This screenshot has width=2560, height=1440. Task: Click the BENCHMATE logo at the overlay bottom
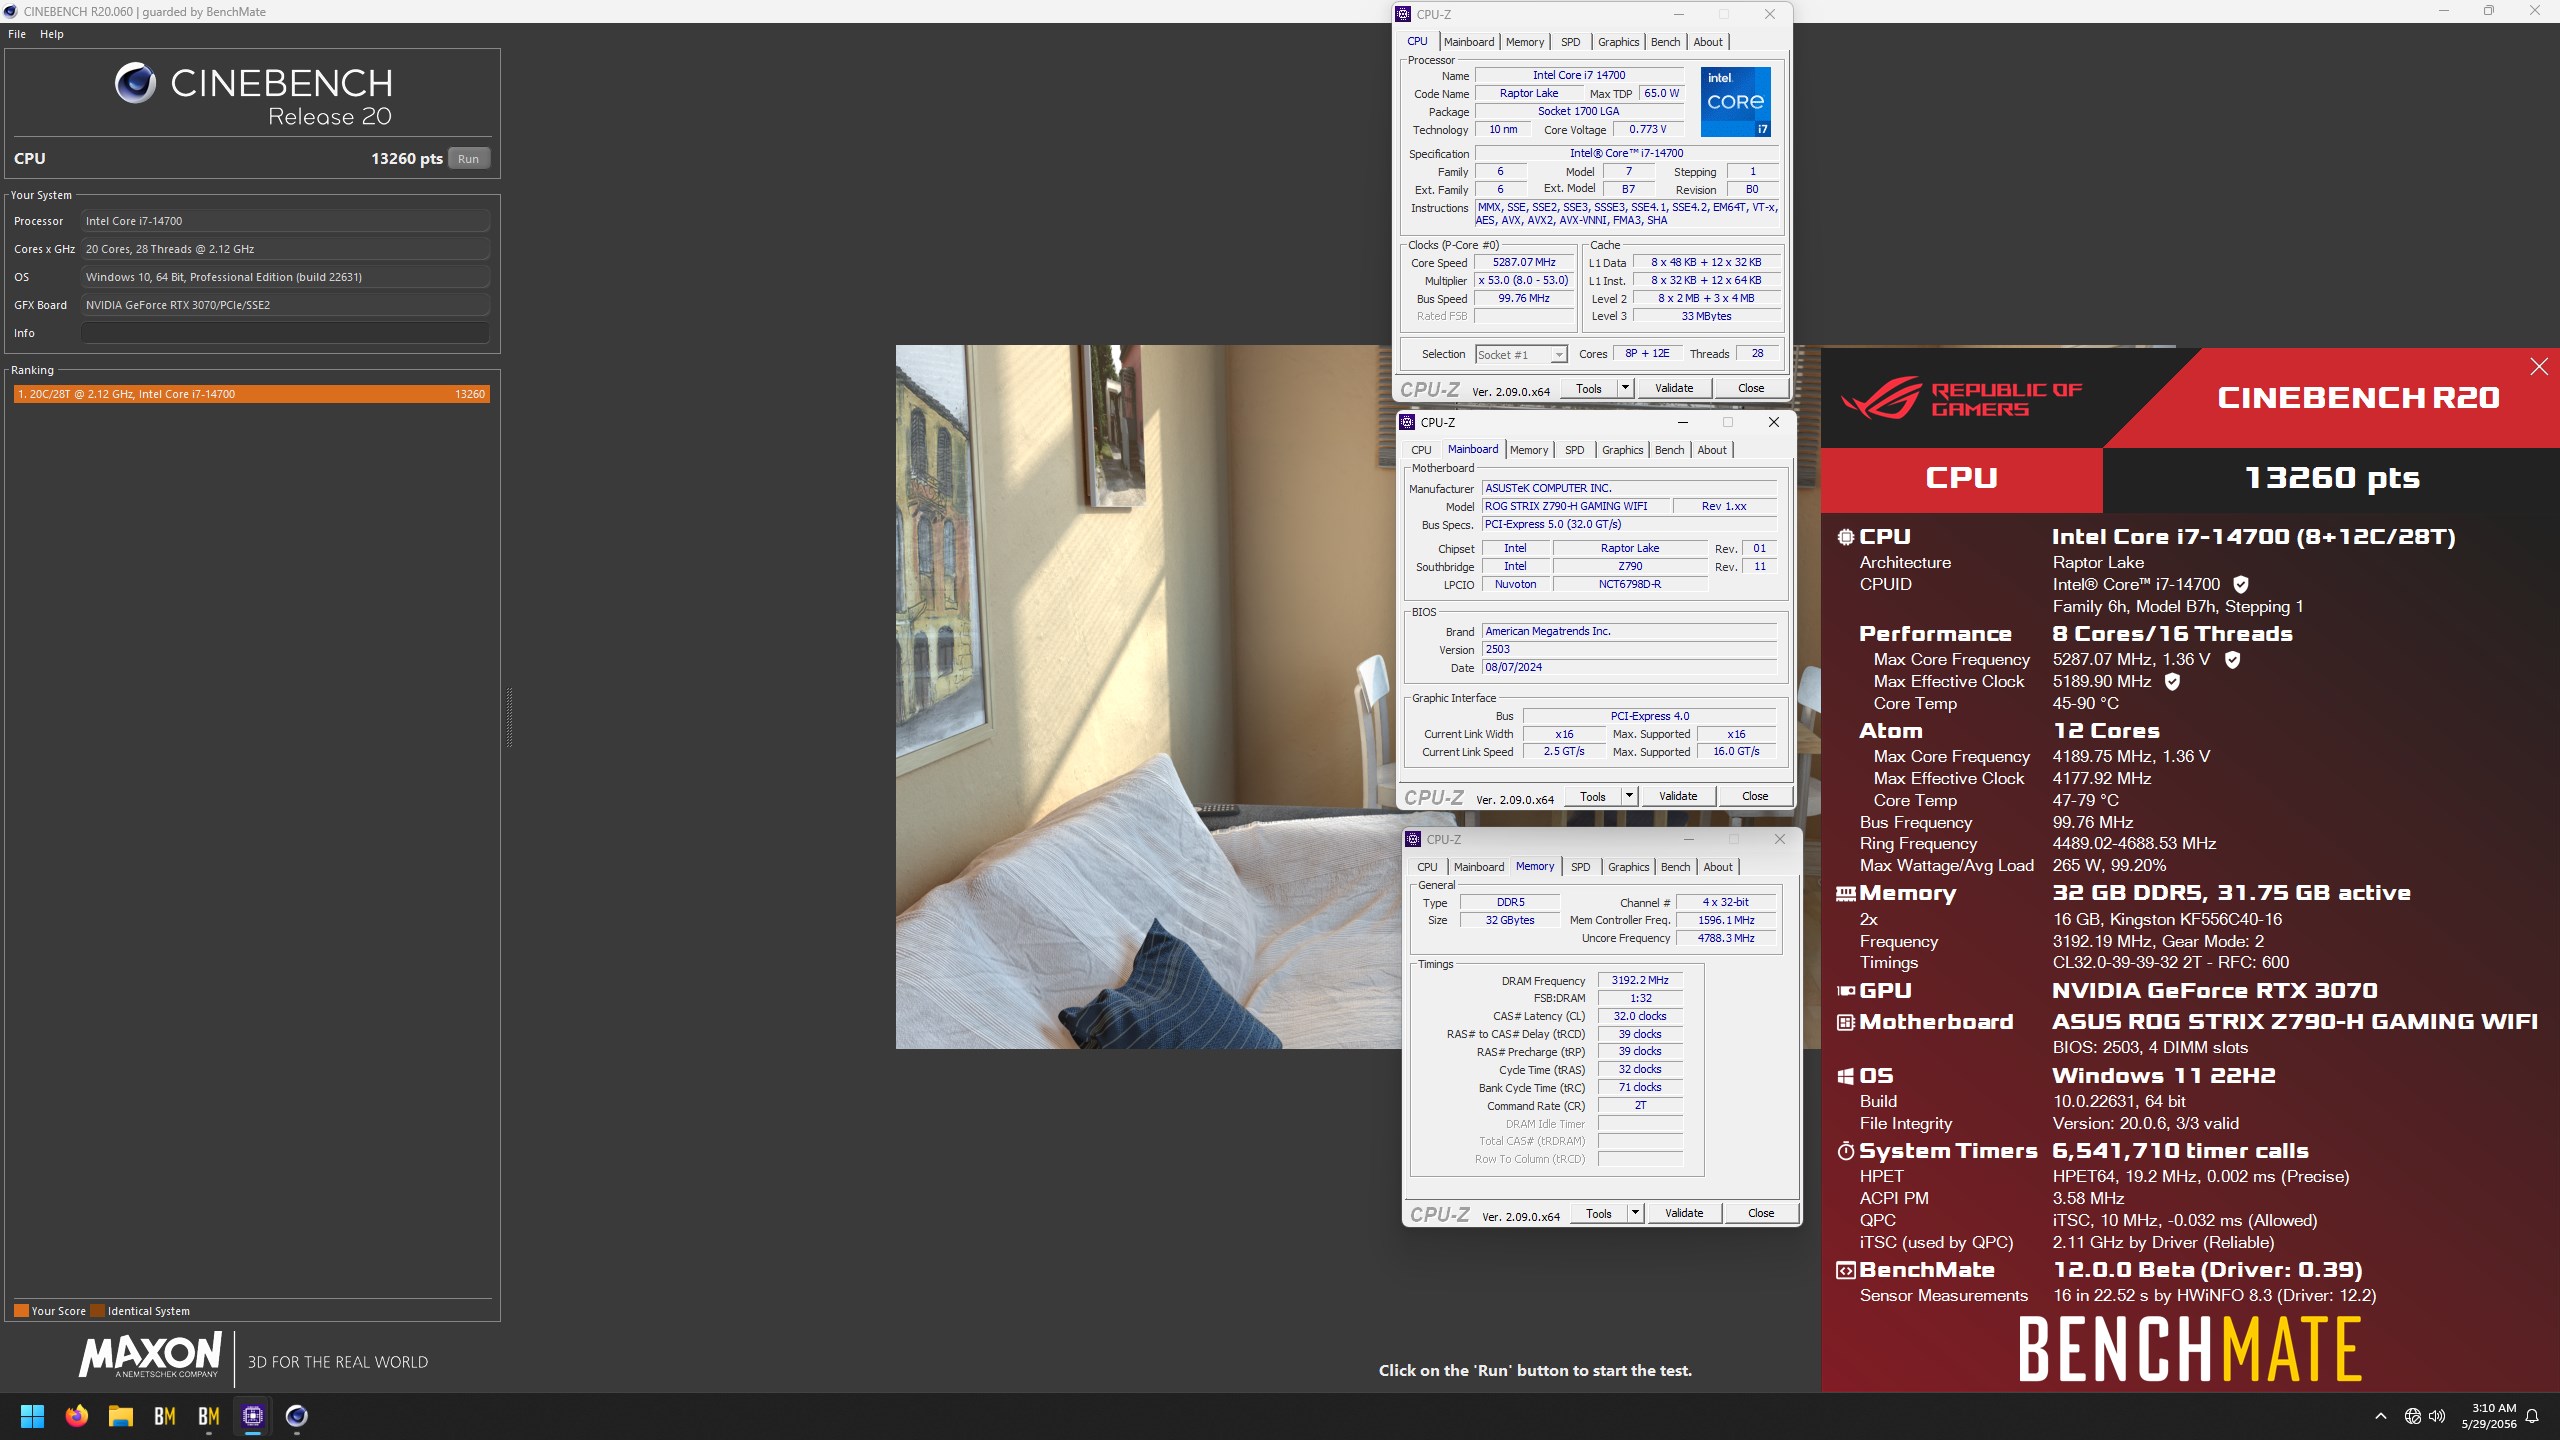2190,1349
